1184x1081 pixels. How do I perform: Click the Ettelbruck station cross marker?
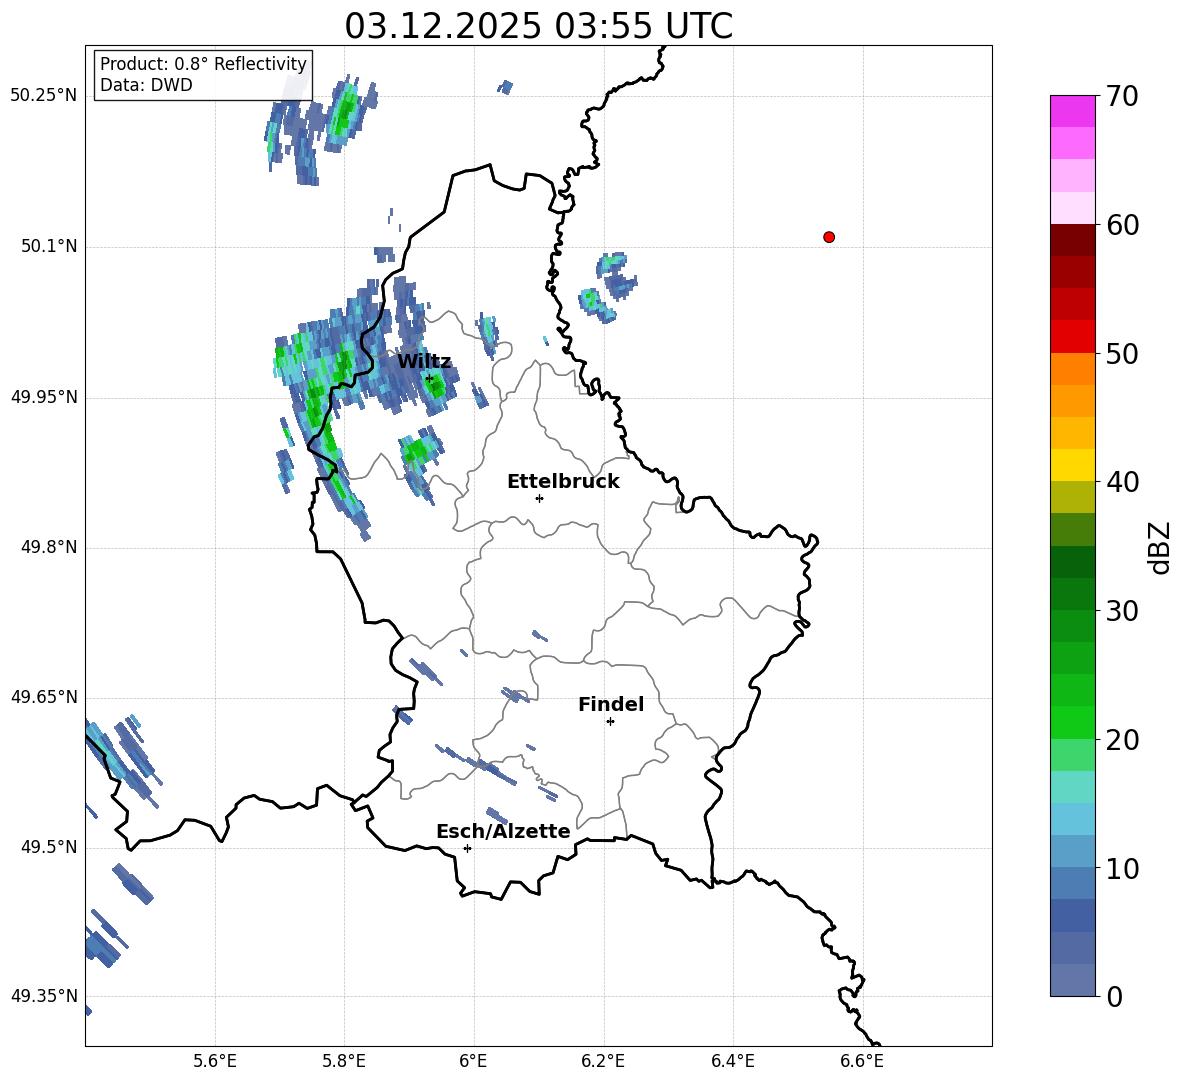pos(539,498)
